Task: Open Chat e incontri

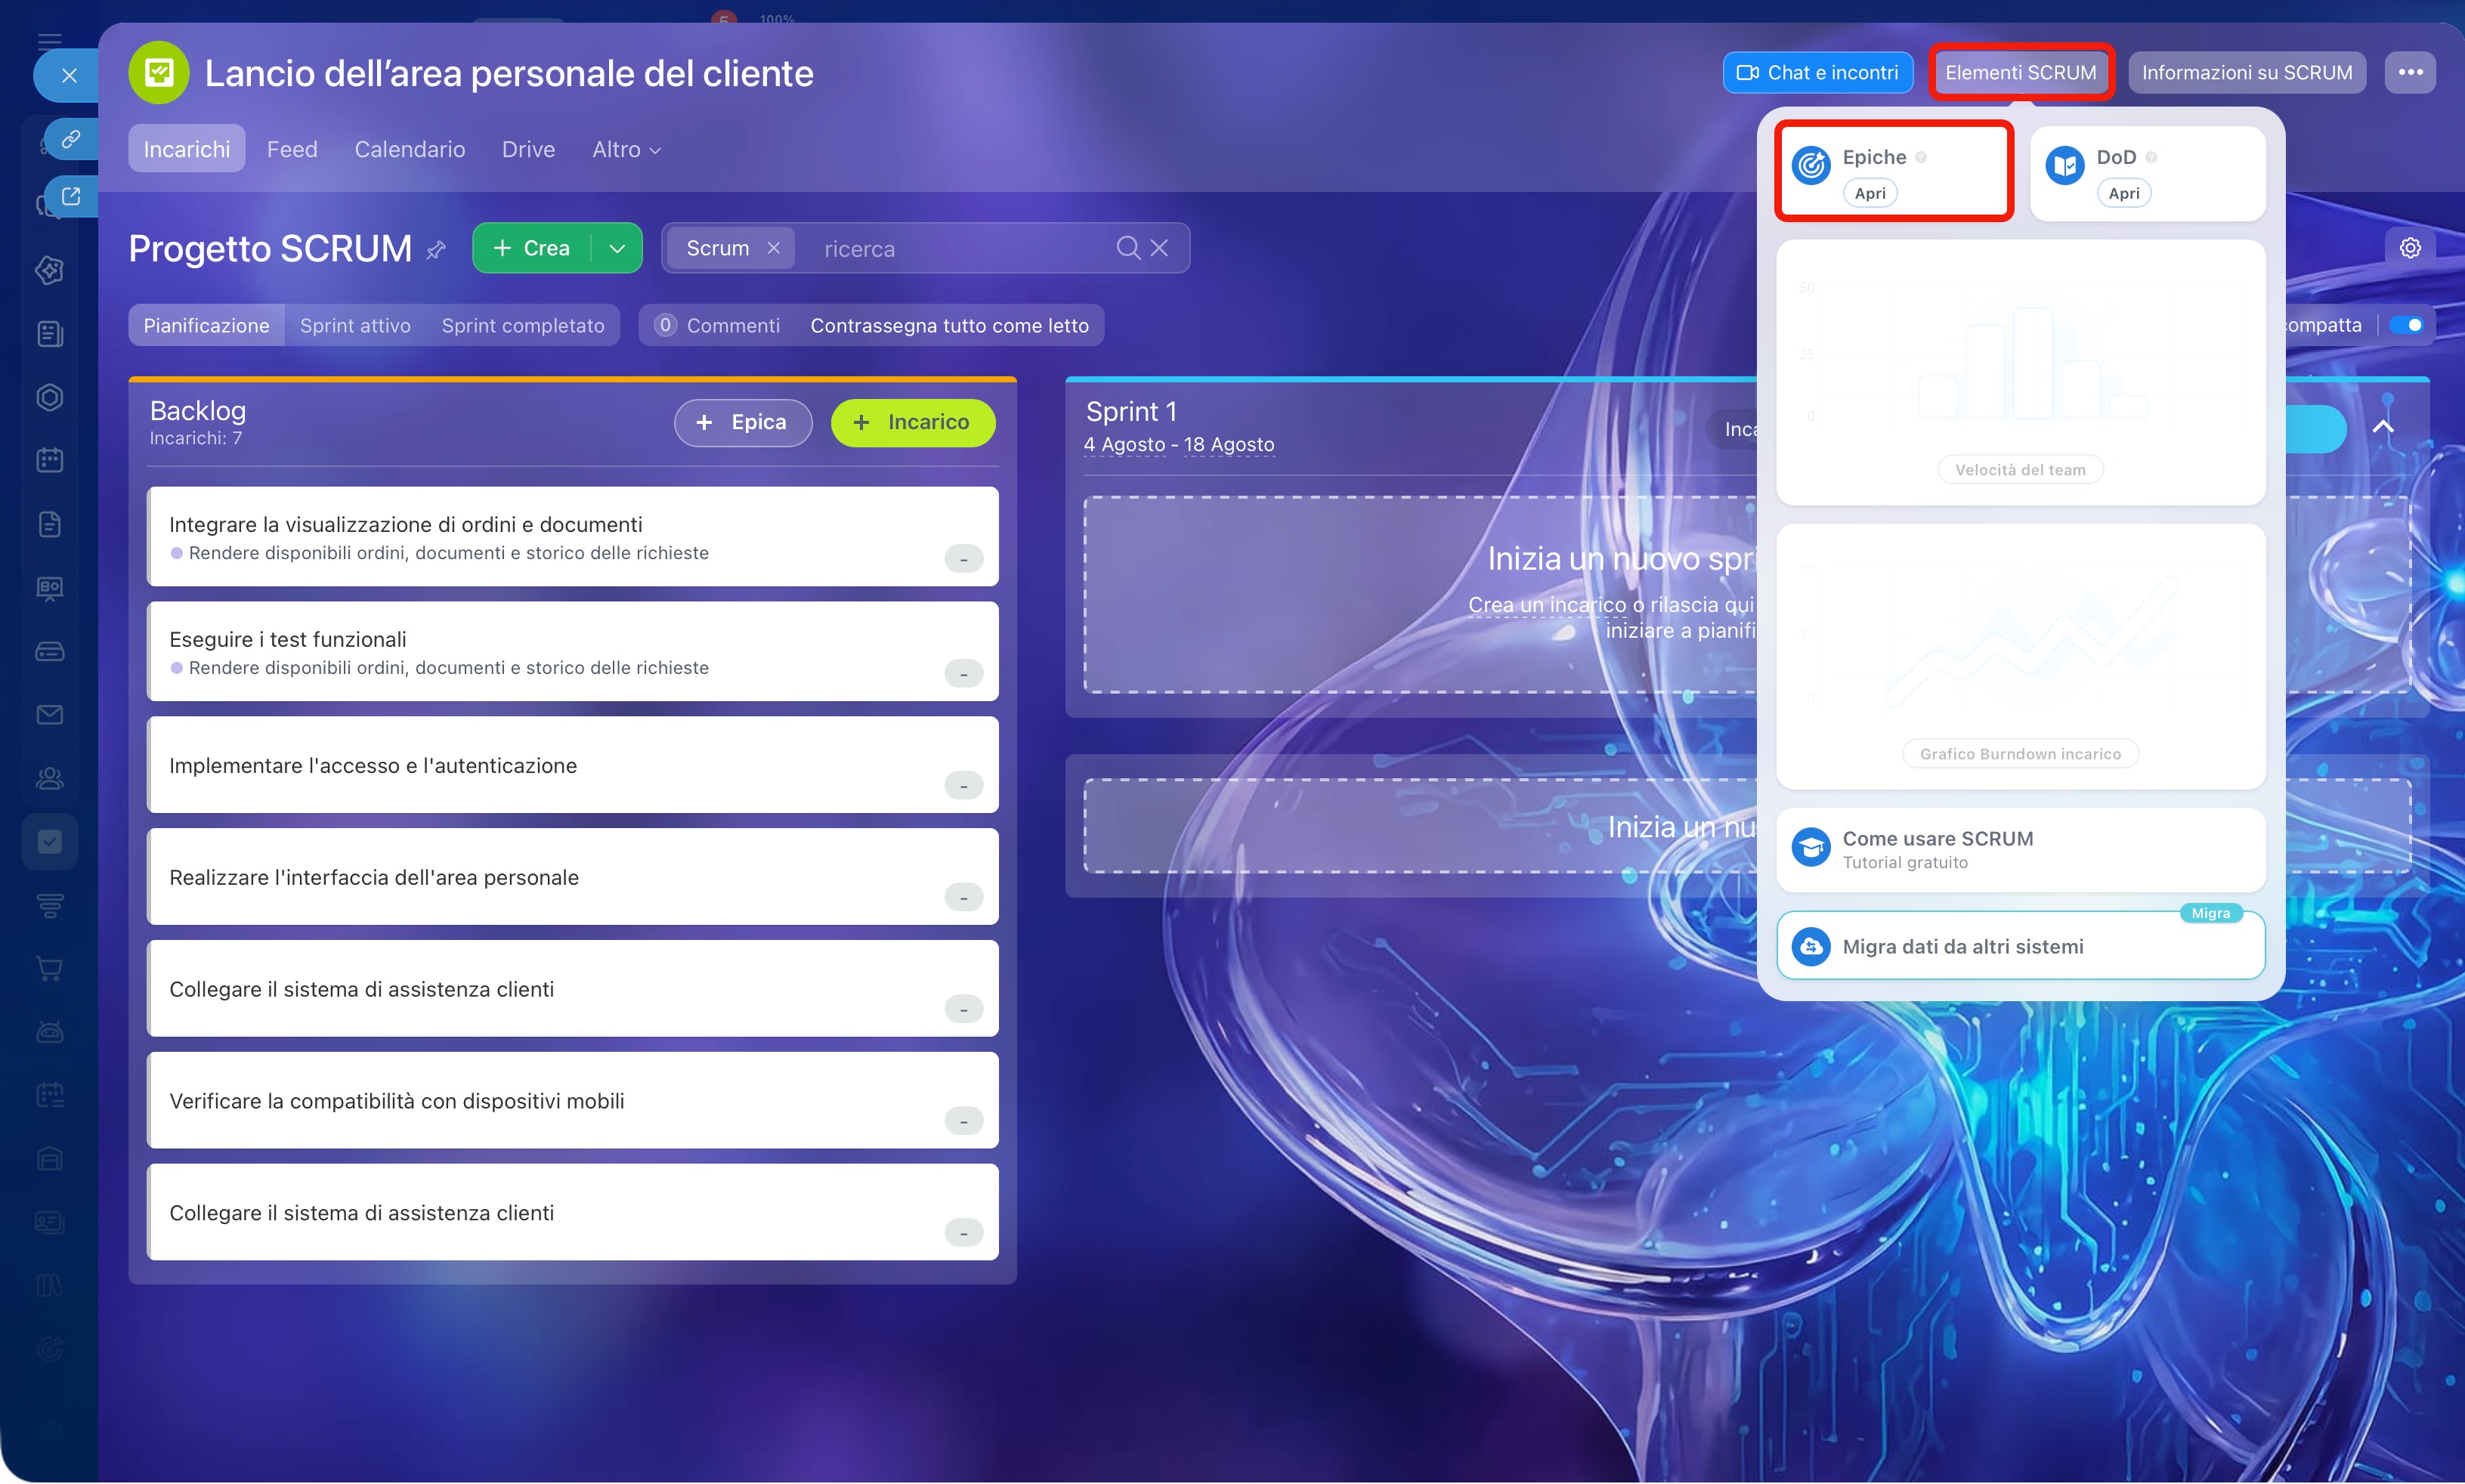Action: (1818, 72)
